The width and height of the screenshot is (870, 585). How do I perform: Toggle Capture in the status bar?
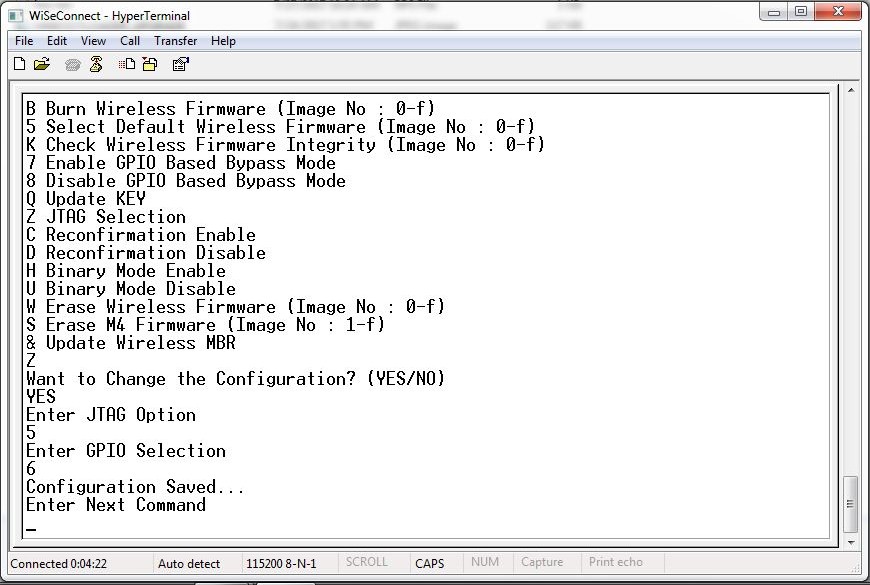tap(543, 562)
